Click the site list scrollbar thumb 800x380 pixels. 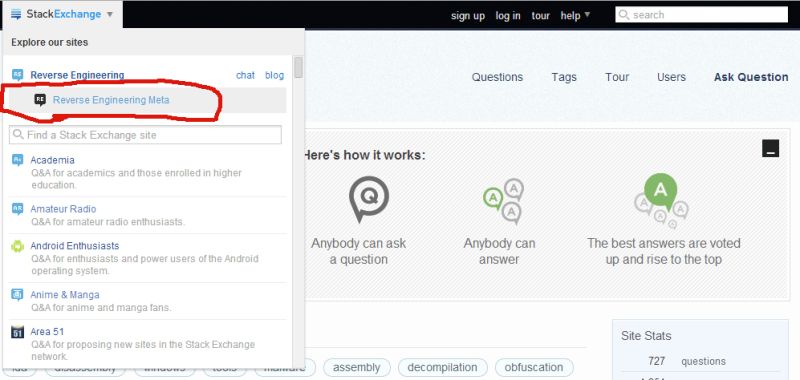pyautogui.click(x=298, y=67)
